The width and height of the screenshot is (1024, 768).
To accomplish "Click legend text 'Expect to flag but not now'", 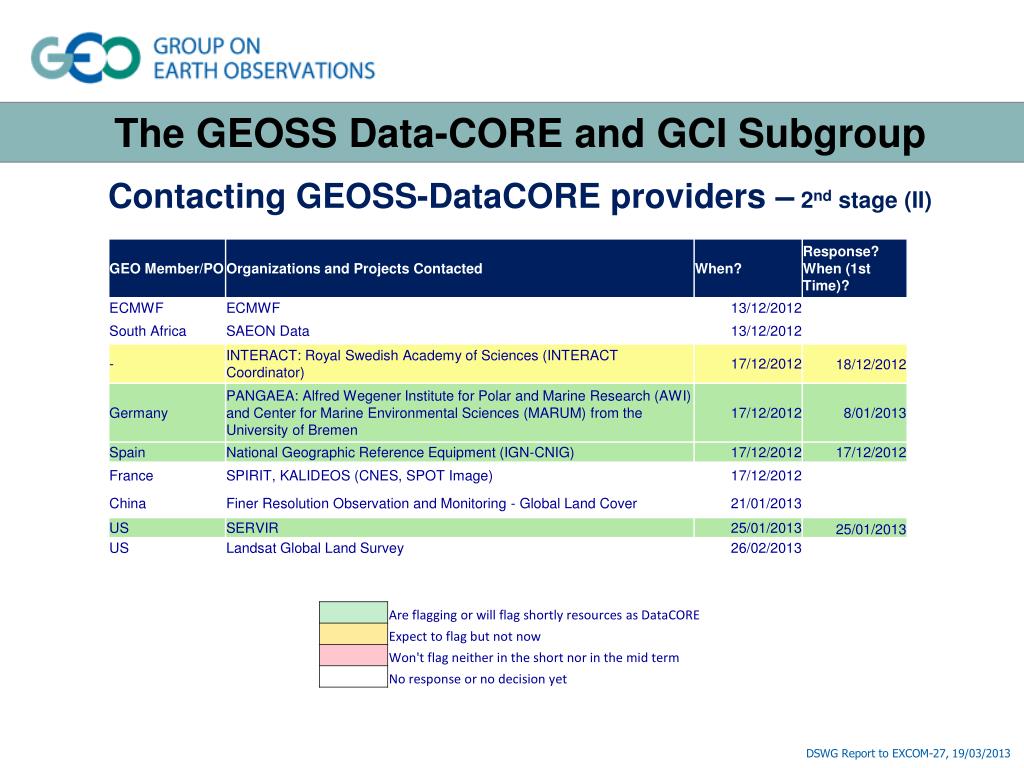I will tap(465, 636).
